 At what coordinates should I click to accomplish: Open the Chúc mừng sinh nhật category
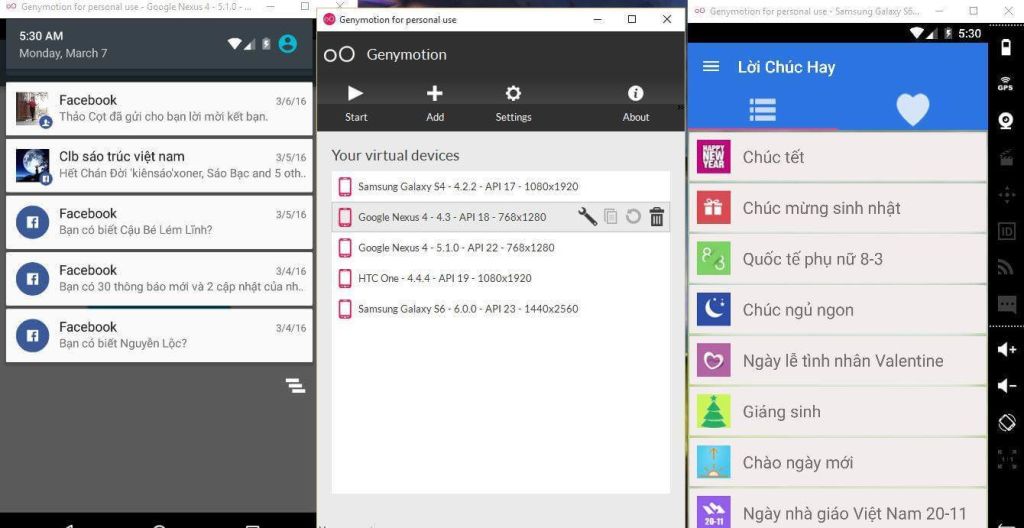coord(837,208)
